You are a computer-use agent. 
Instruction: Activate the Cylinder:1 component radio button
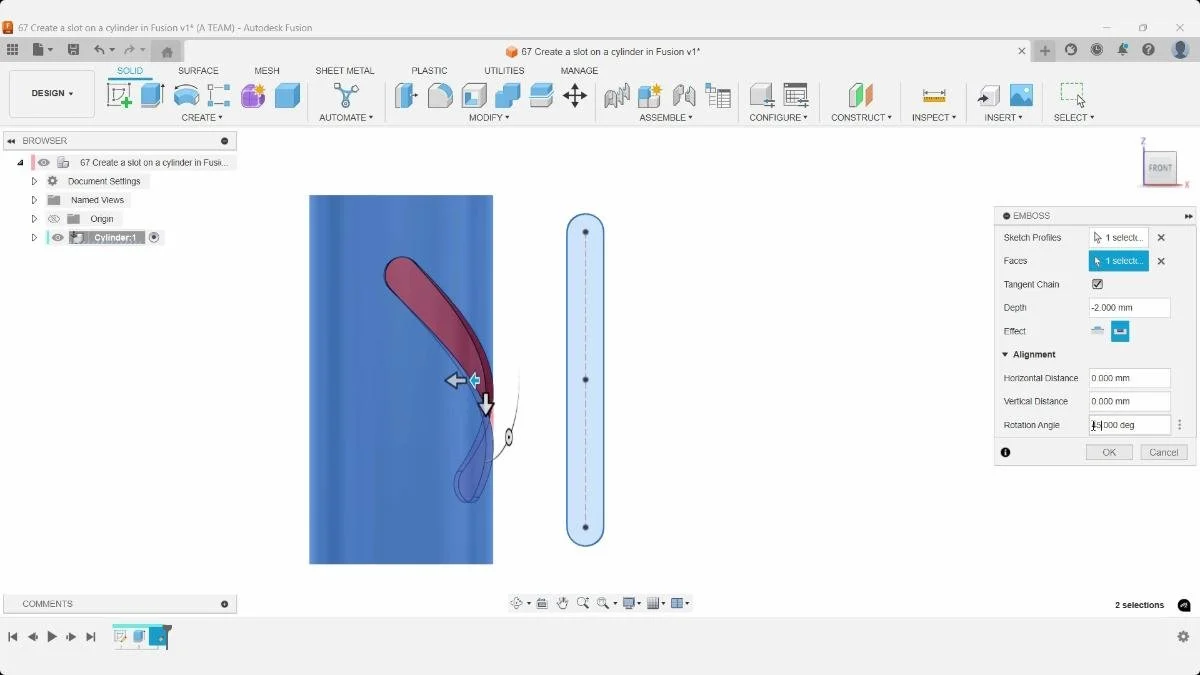point(154,237)
